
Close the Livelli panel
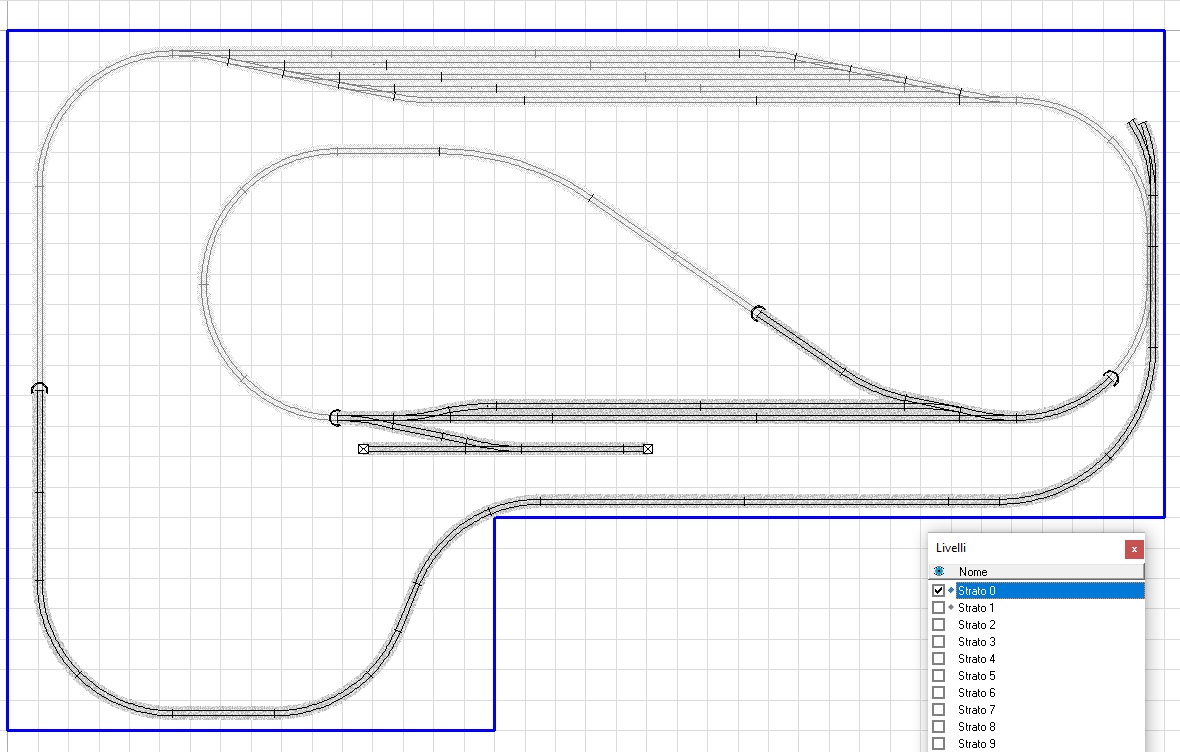[1134, 549]
